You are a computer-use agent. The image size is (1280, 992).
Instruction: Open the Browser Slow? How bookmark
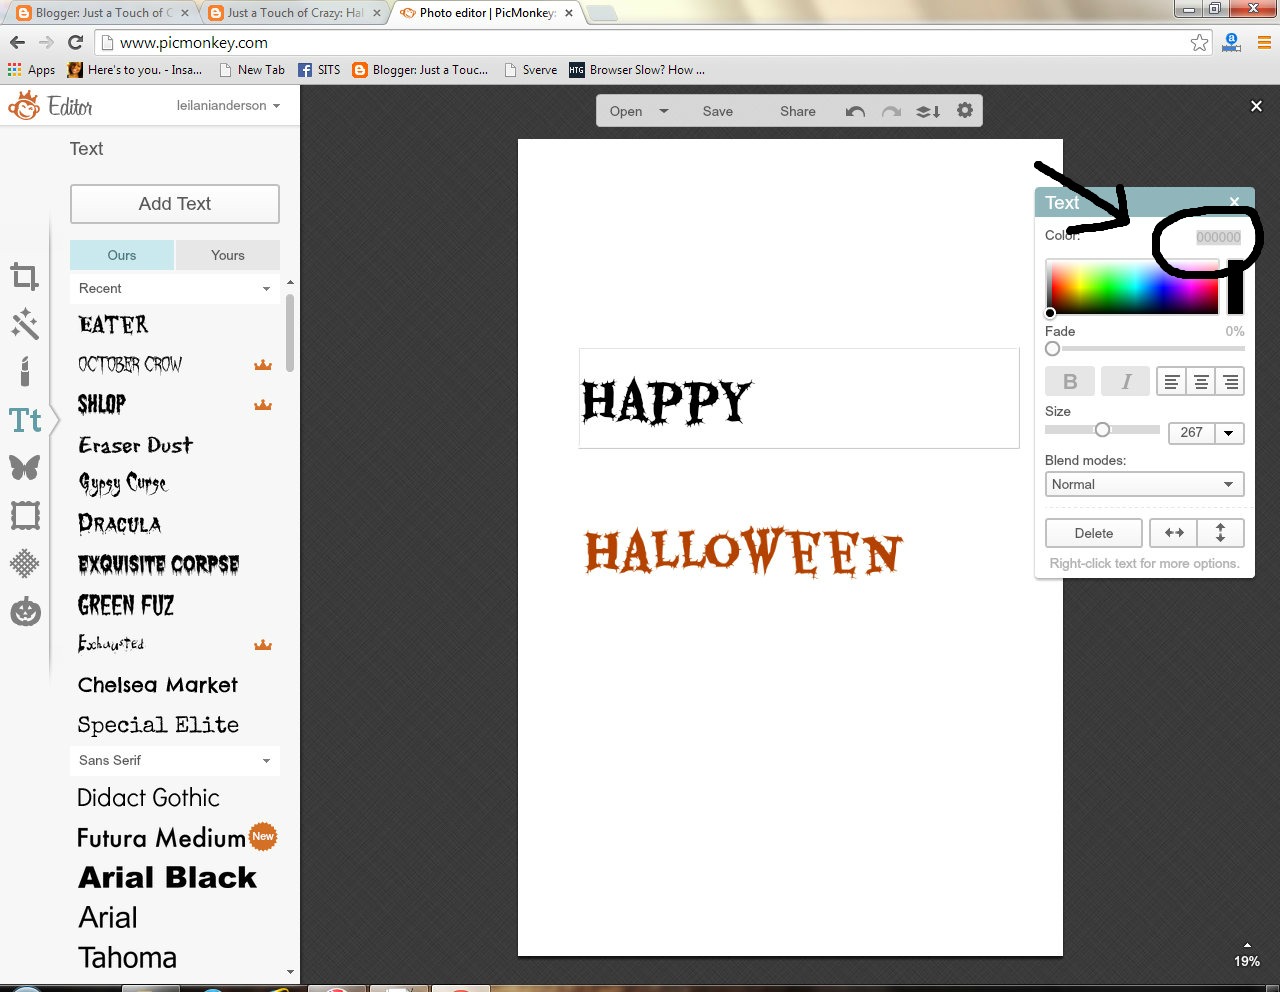click(637, 70)
